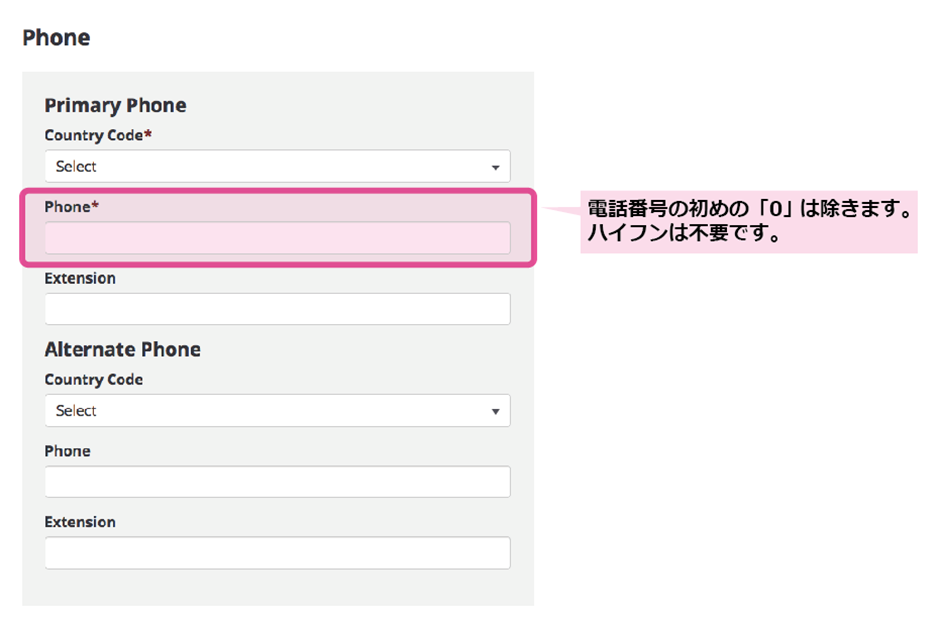Image resolution: width=940 pixels, height=619 pixels.
Task: Click the "Extension" label under Alternate Phone
Action: (x=80, y=522)
